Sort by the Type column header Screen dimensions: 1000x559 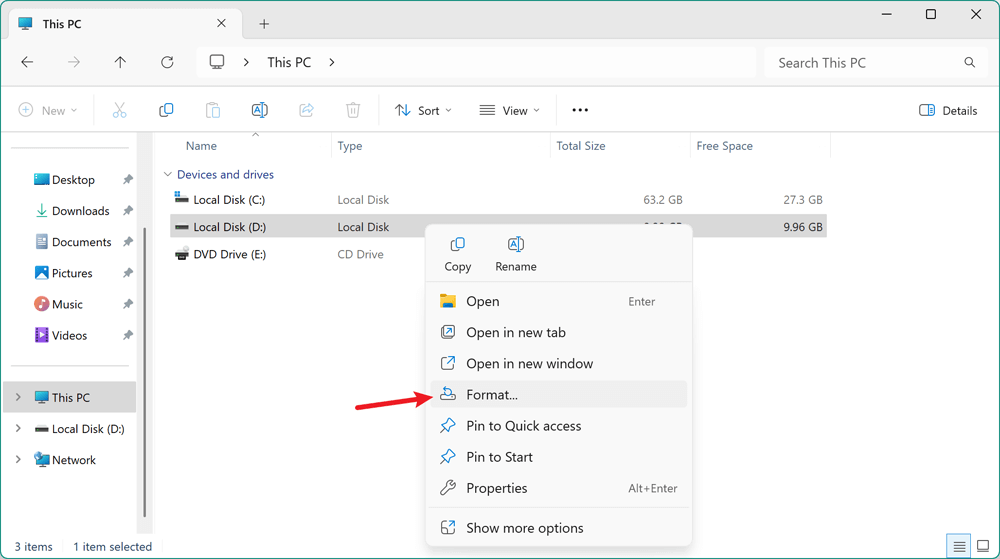point(349,146)
